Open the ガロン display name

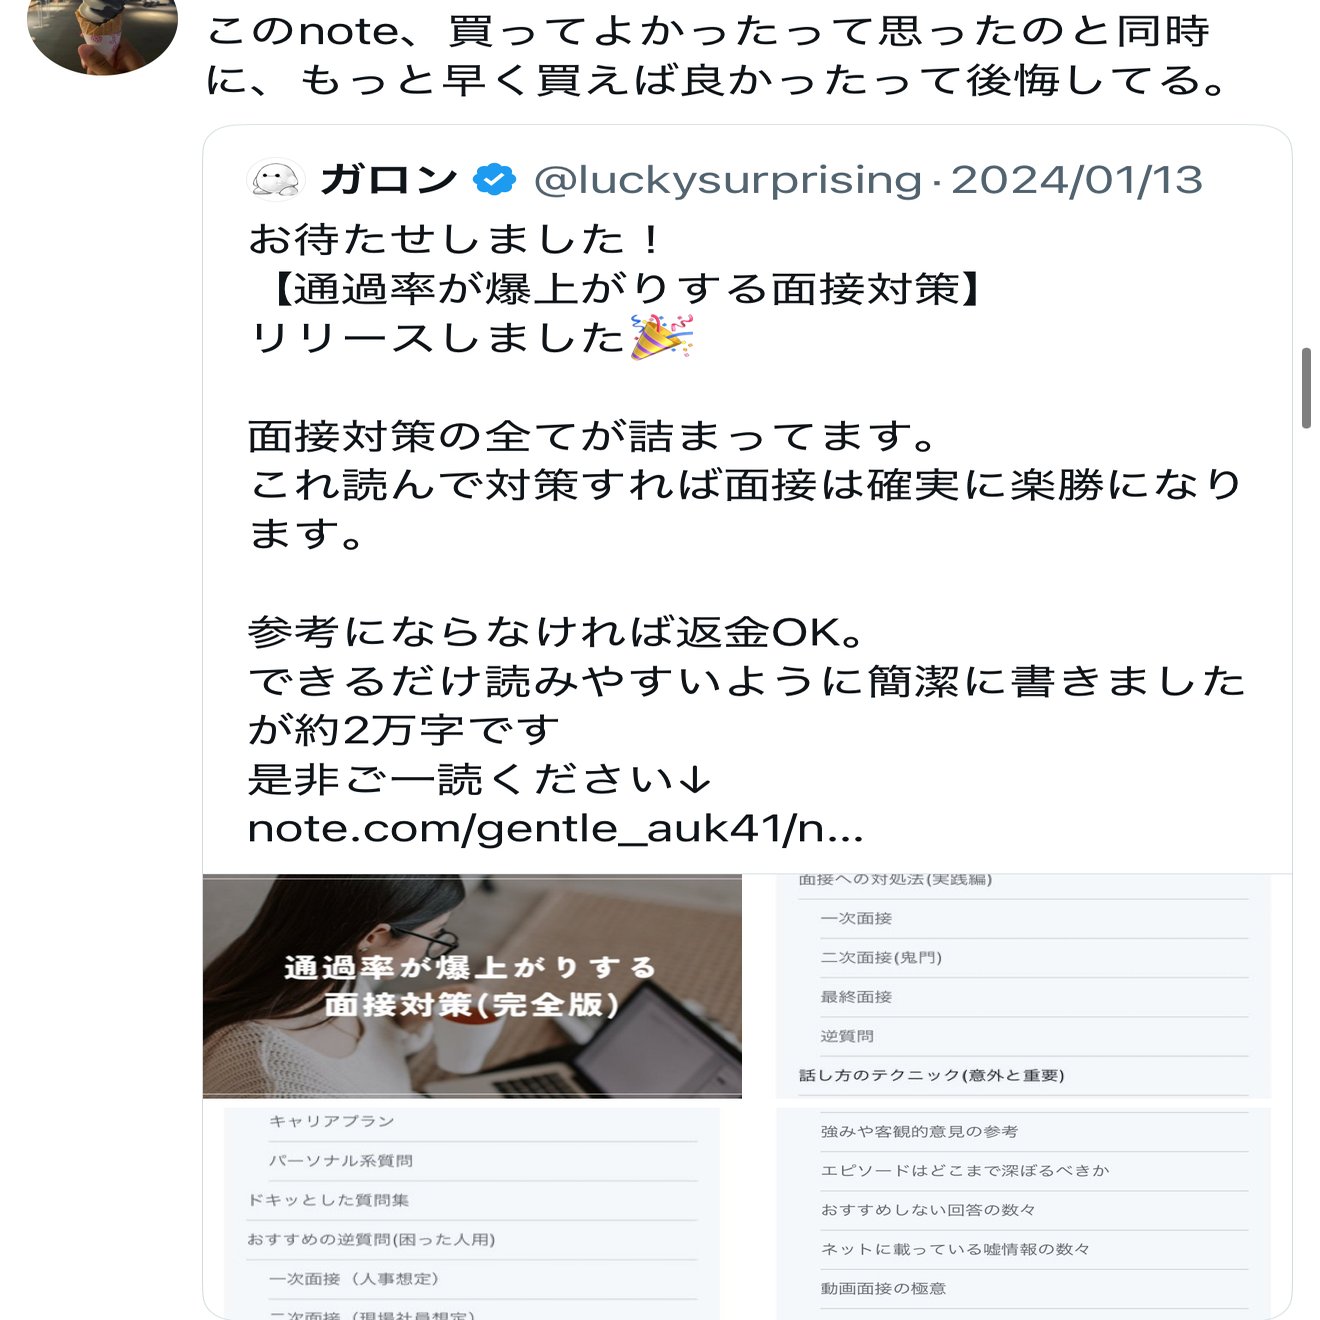[388, 180]
